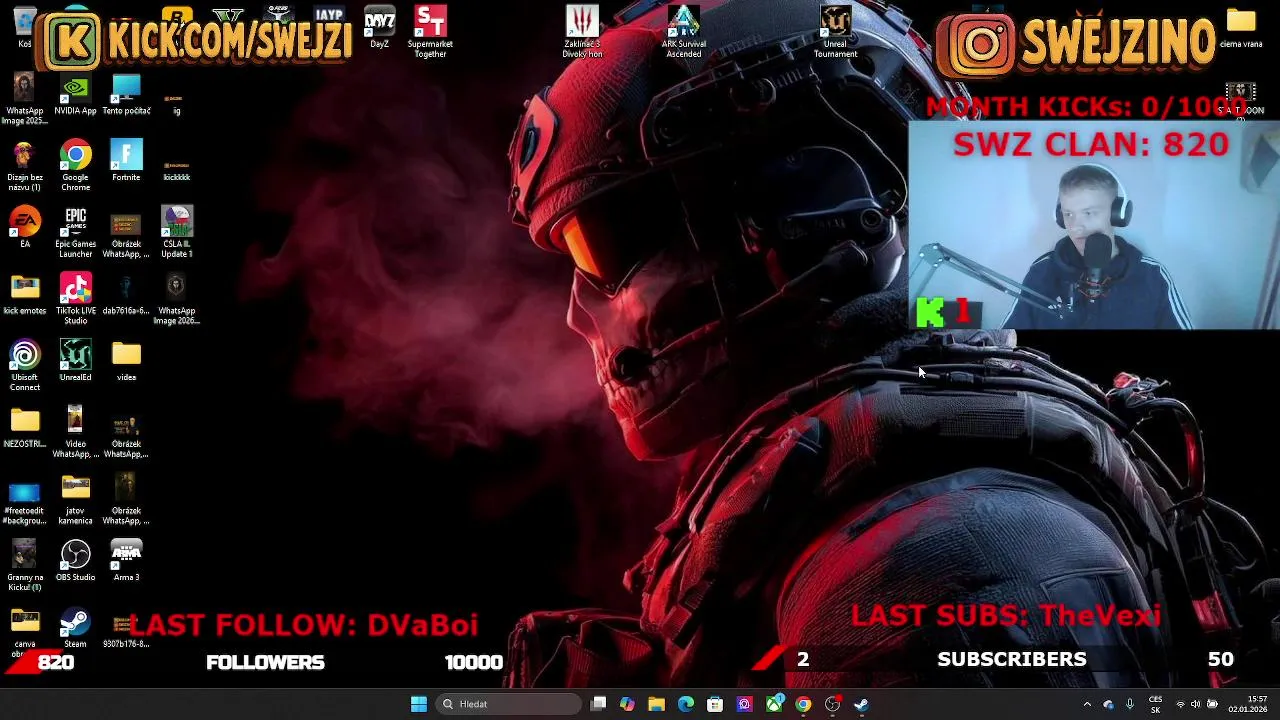Launch Unreal Tournament from the desktop

pyautogui.click(x=835, y=32)
